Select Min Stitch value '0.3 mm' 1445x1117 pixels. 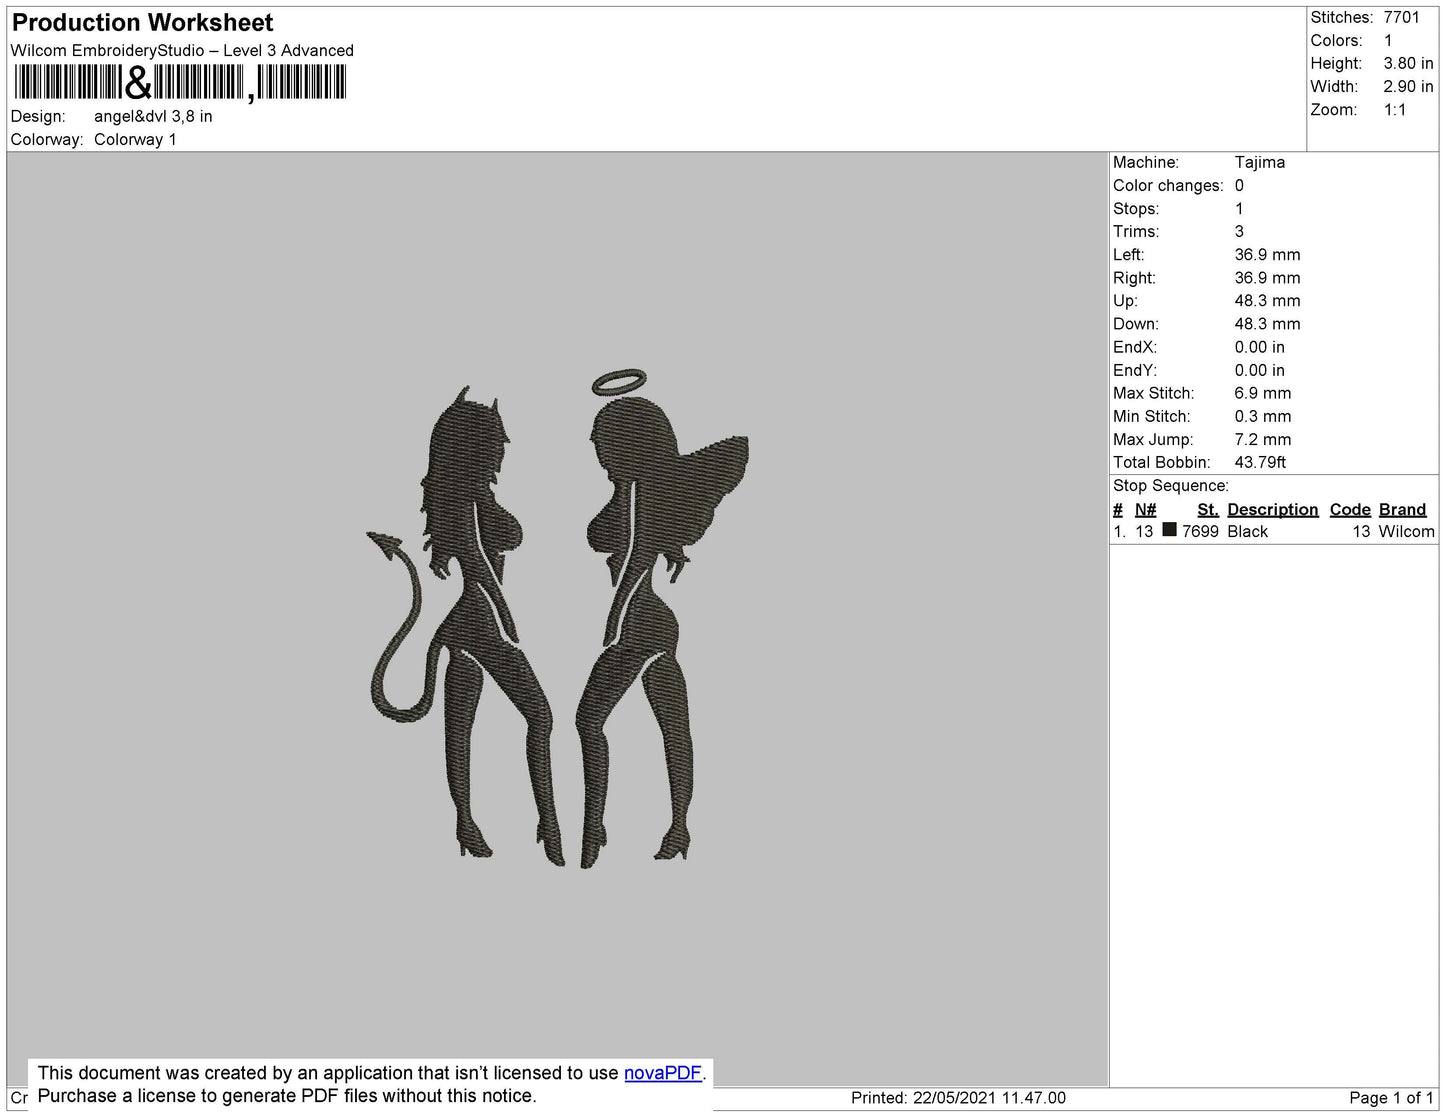[1262, 416]
